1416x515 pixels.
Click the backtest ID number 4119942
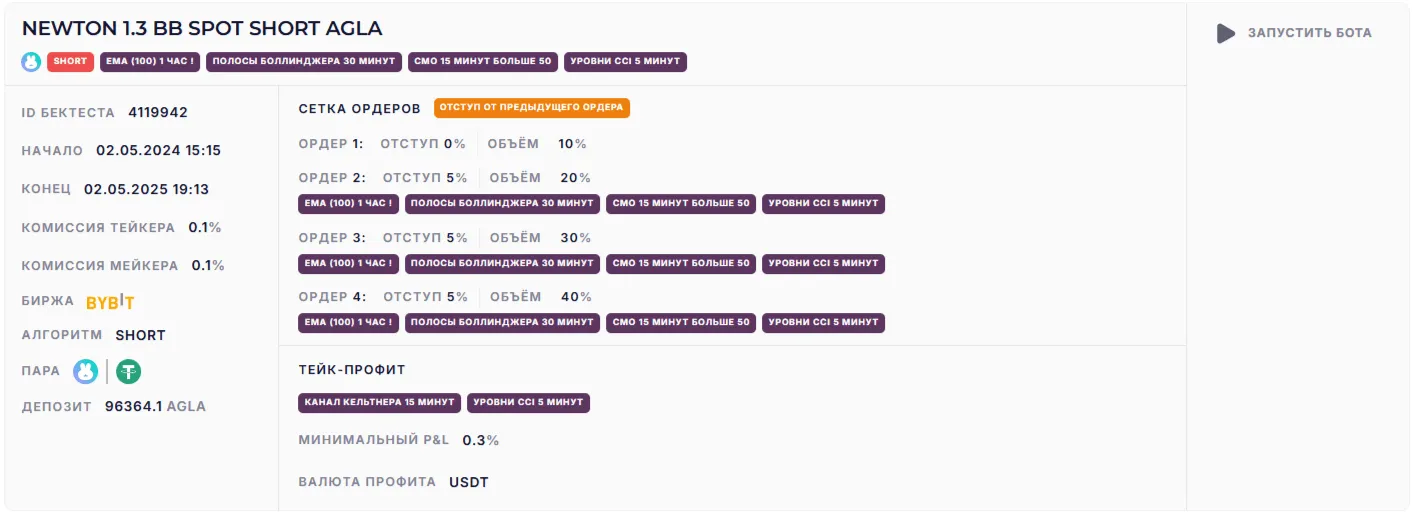tap(158, 113)
